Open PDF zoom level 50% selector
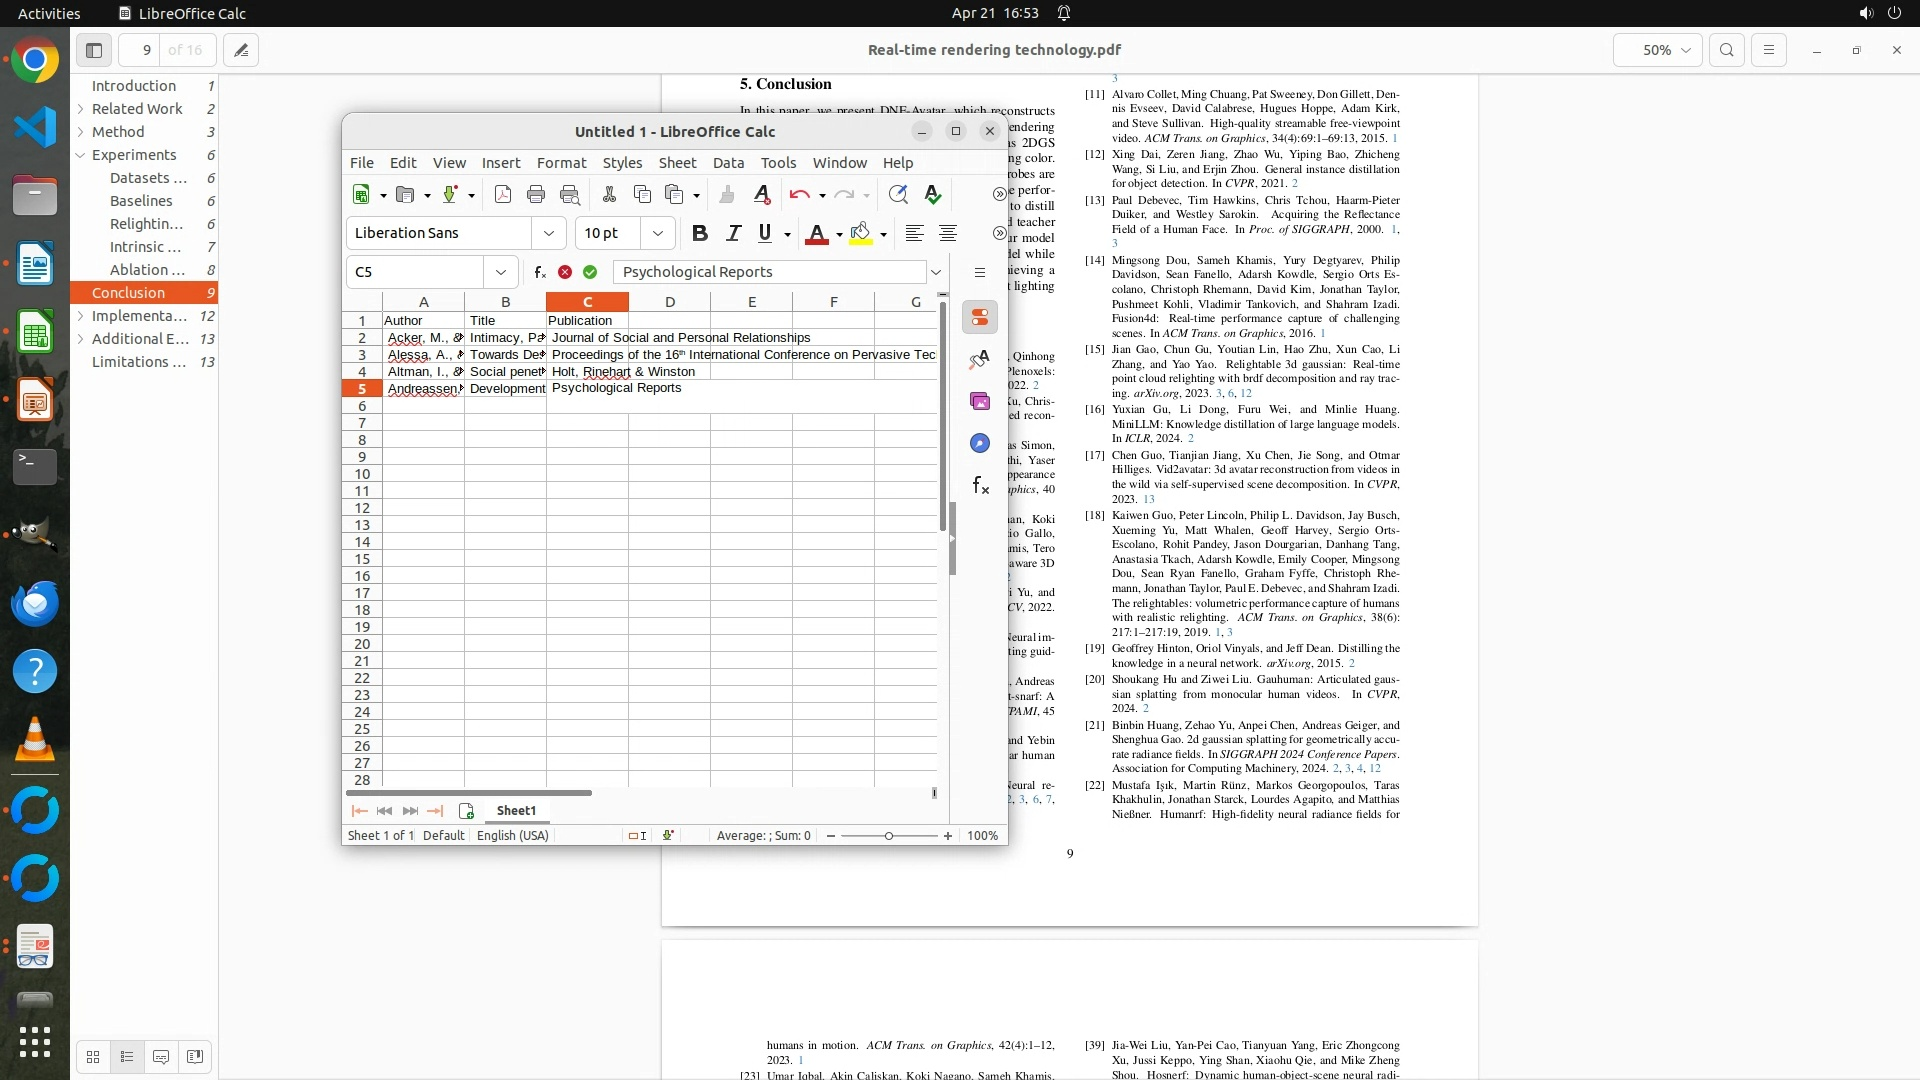 [1657, 50]
